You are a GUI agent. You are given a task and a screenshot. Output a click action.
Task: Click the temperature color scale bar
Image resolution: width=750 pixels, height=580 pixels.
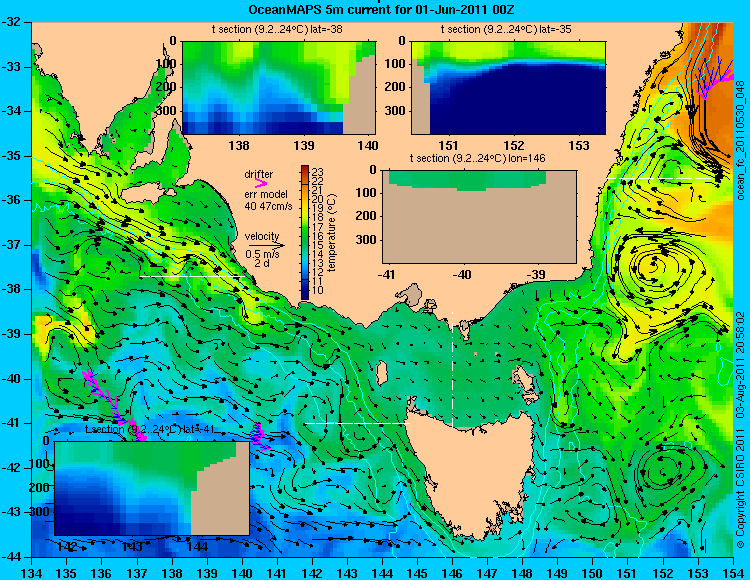(x=305, y=232)
